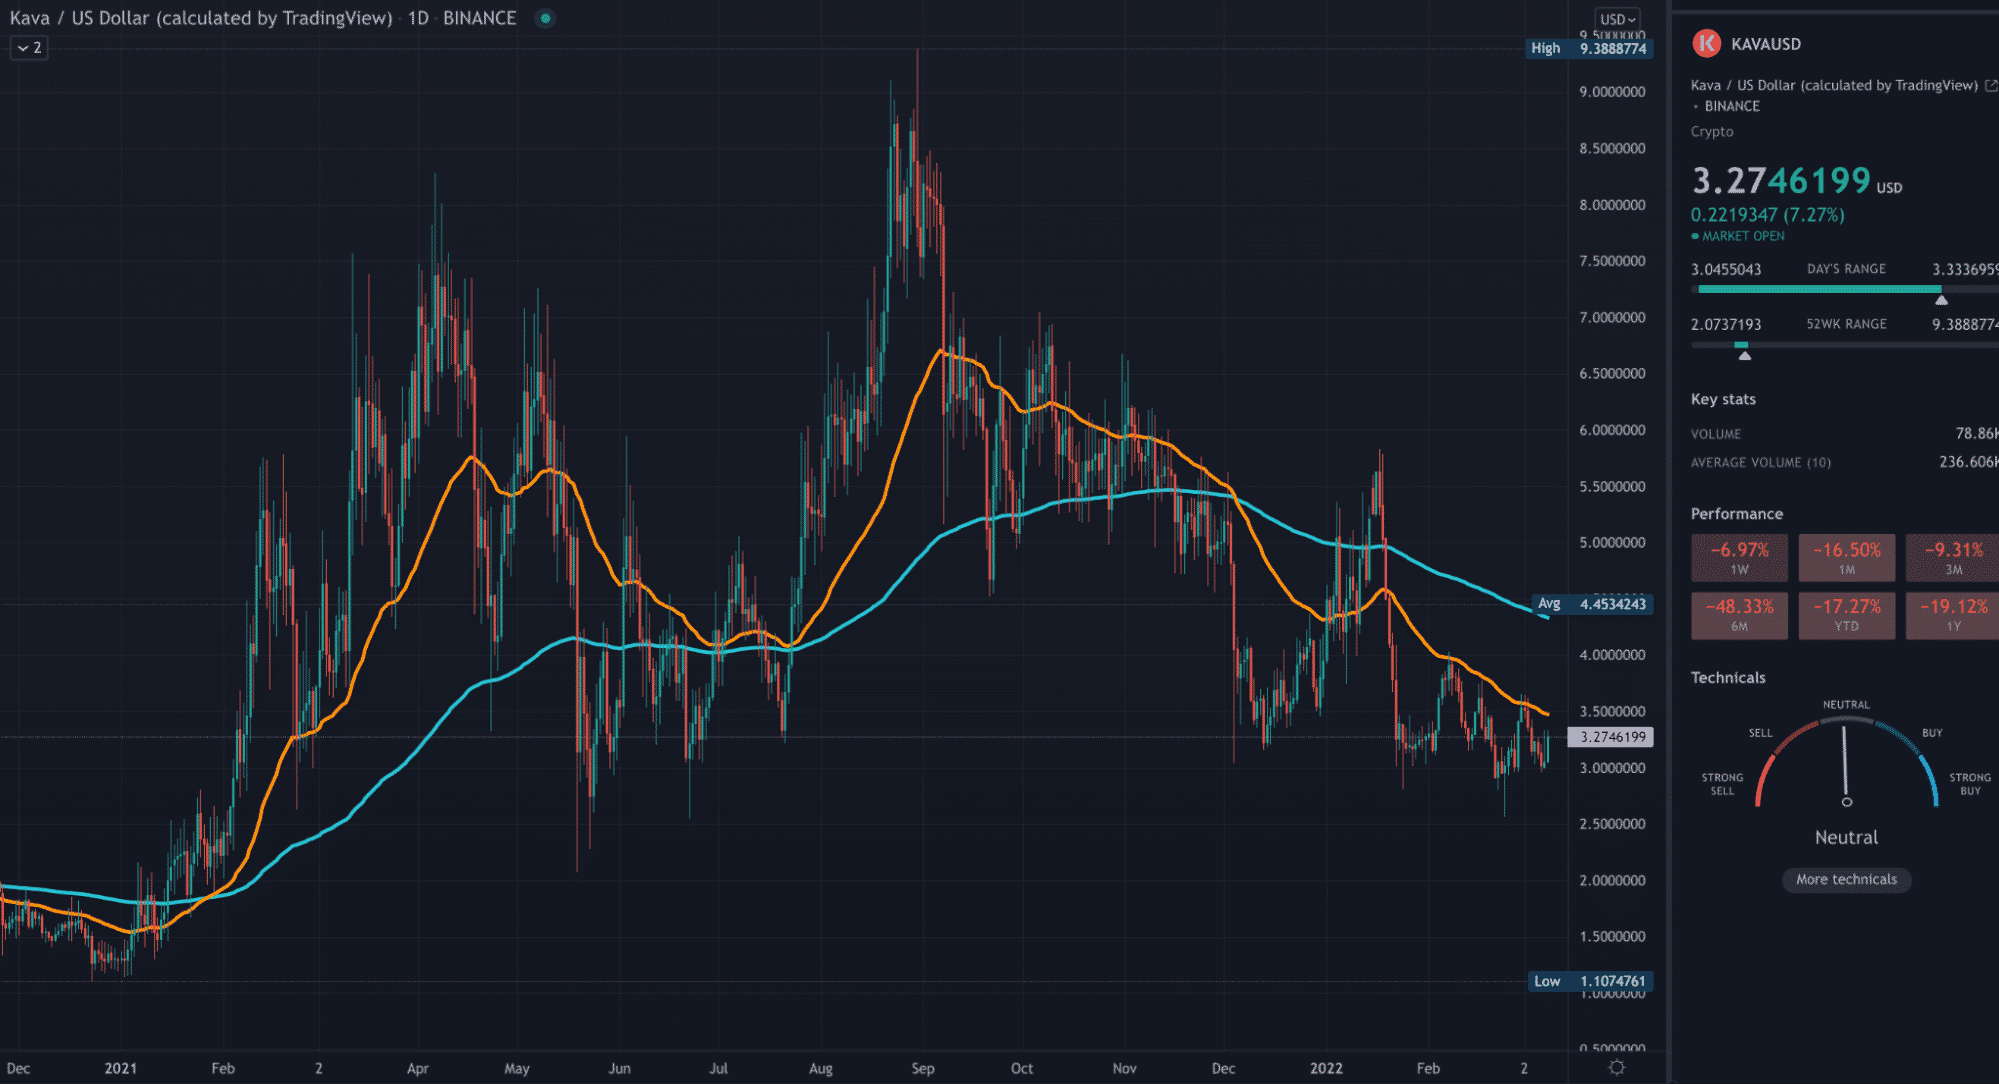Screen dimensions: 1999x1085
Task: Click the STRONG BUY gauge label
Action: 1969,784
